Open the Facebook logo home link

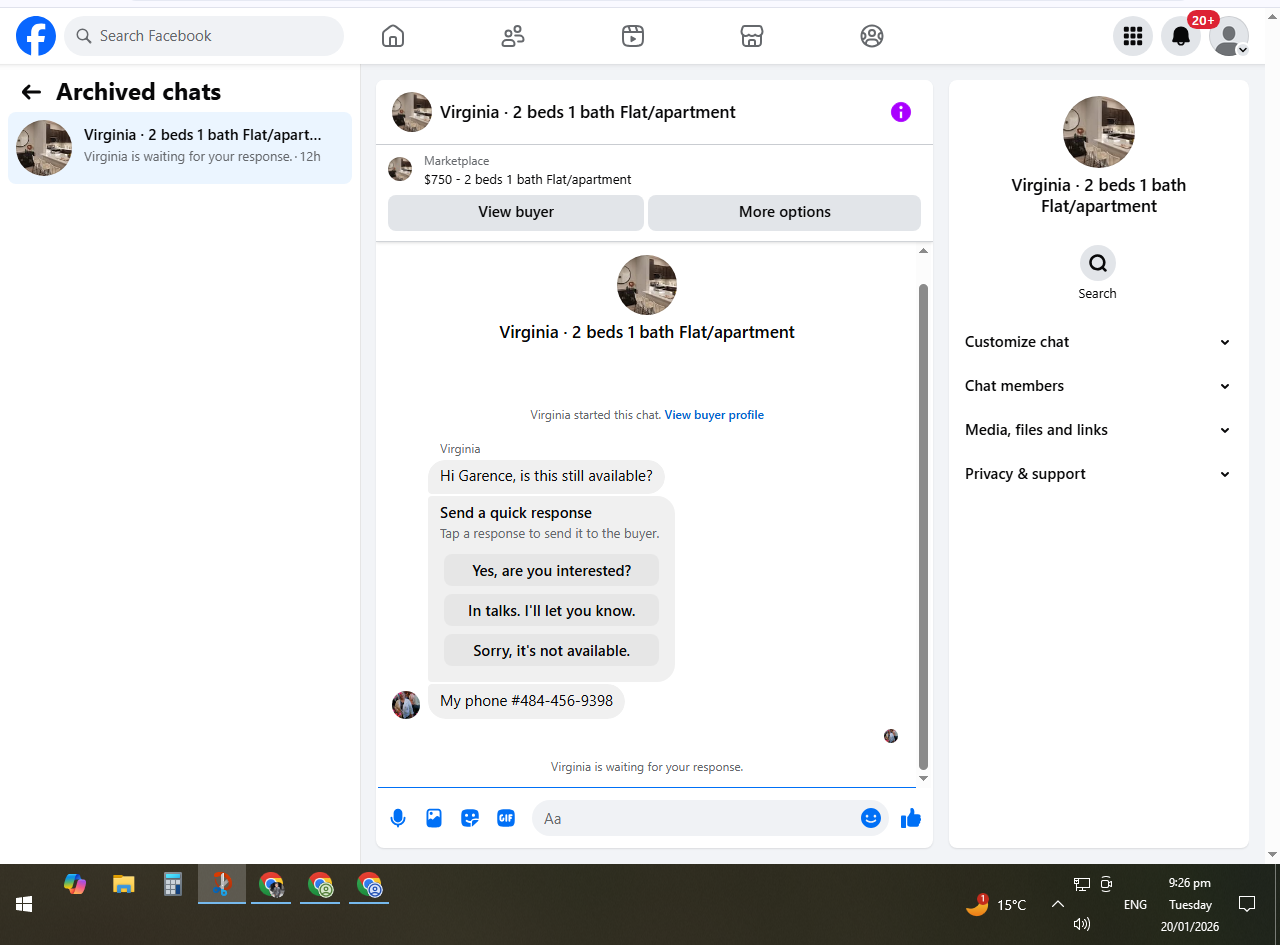click(36, 36)
